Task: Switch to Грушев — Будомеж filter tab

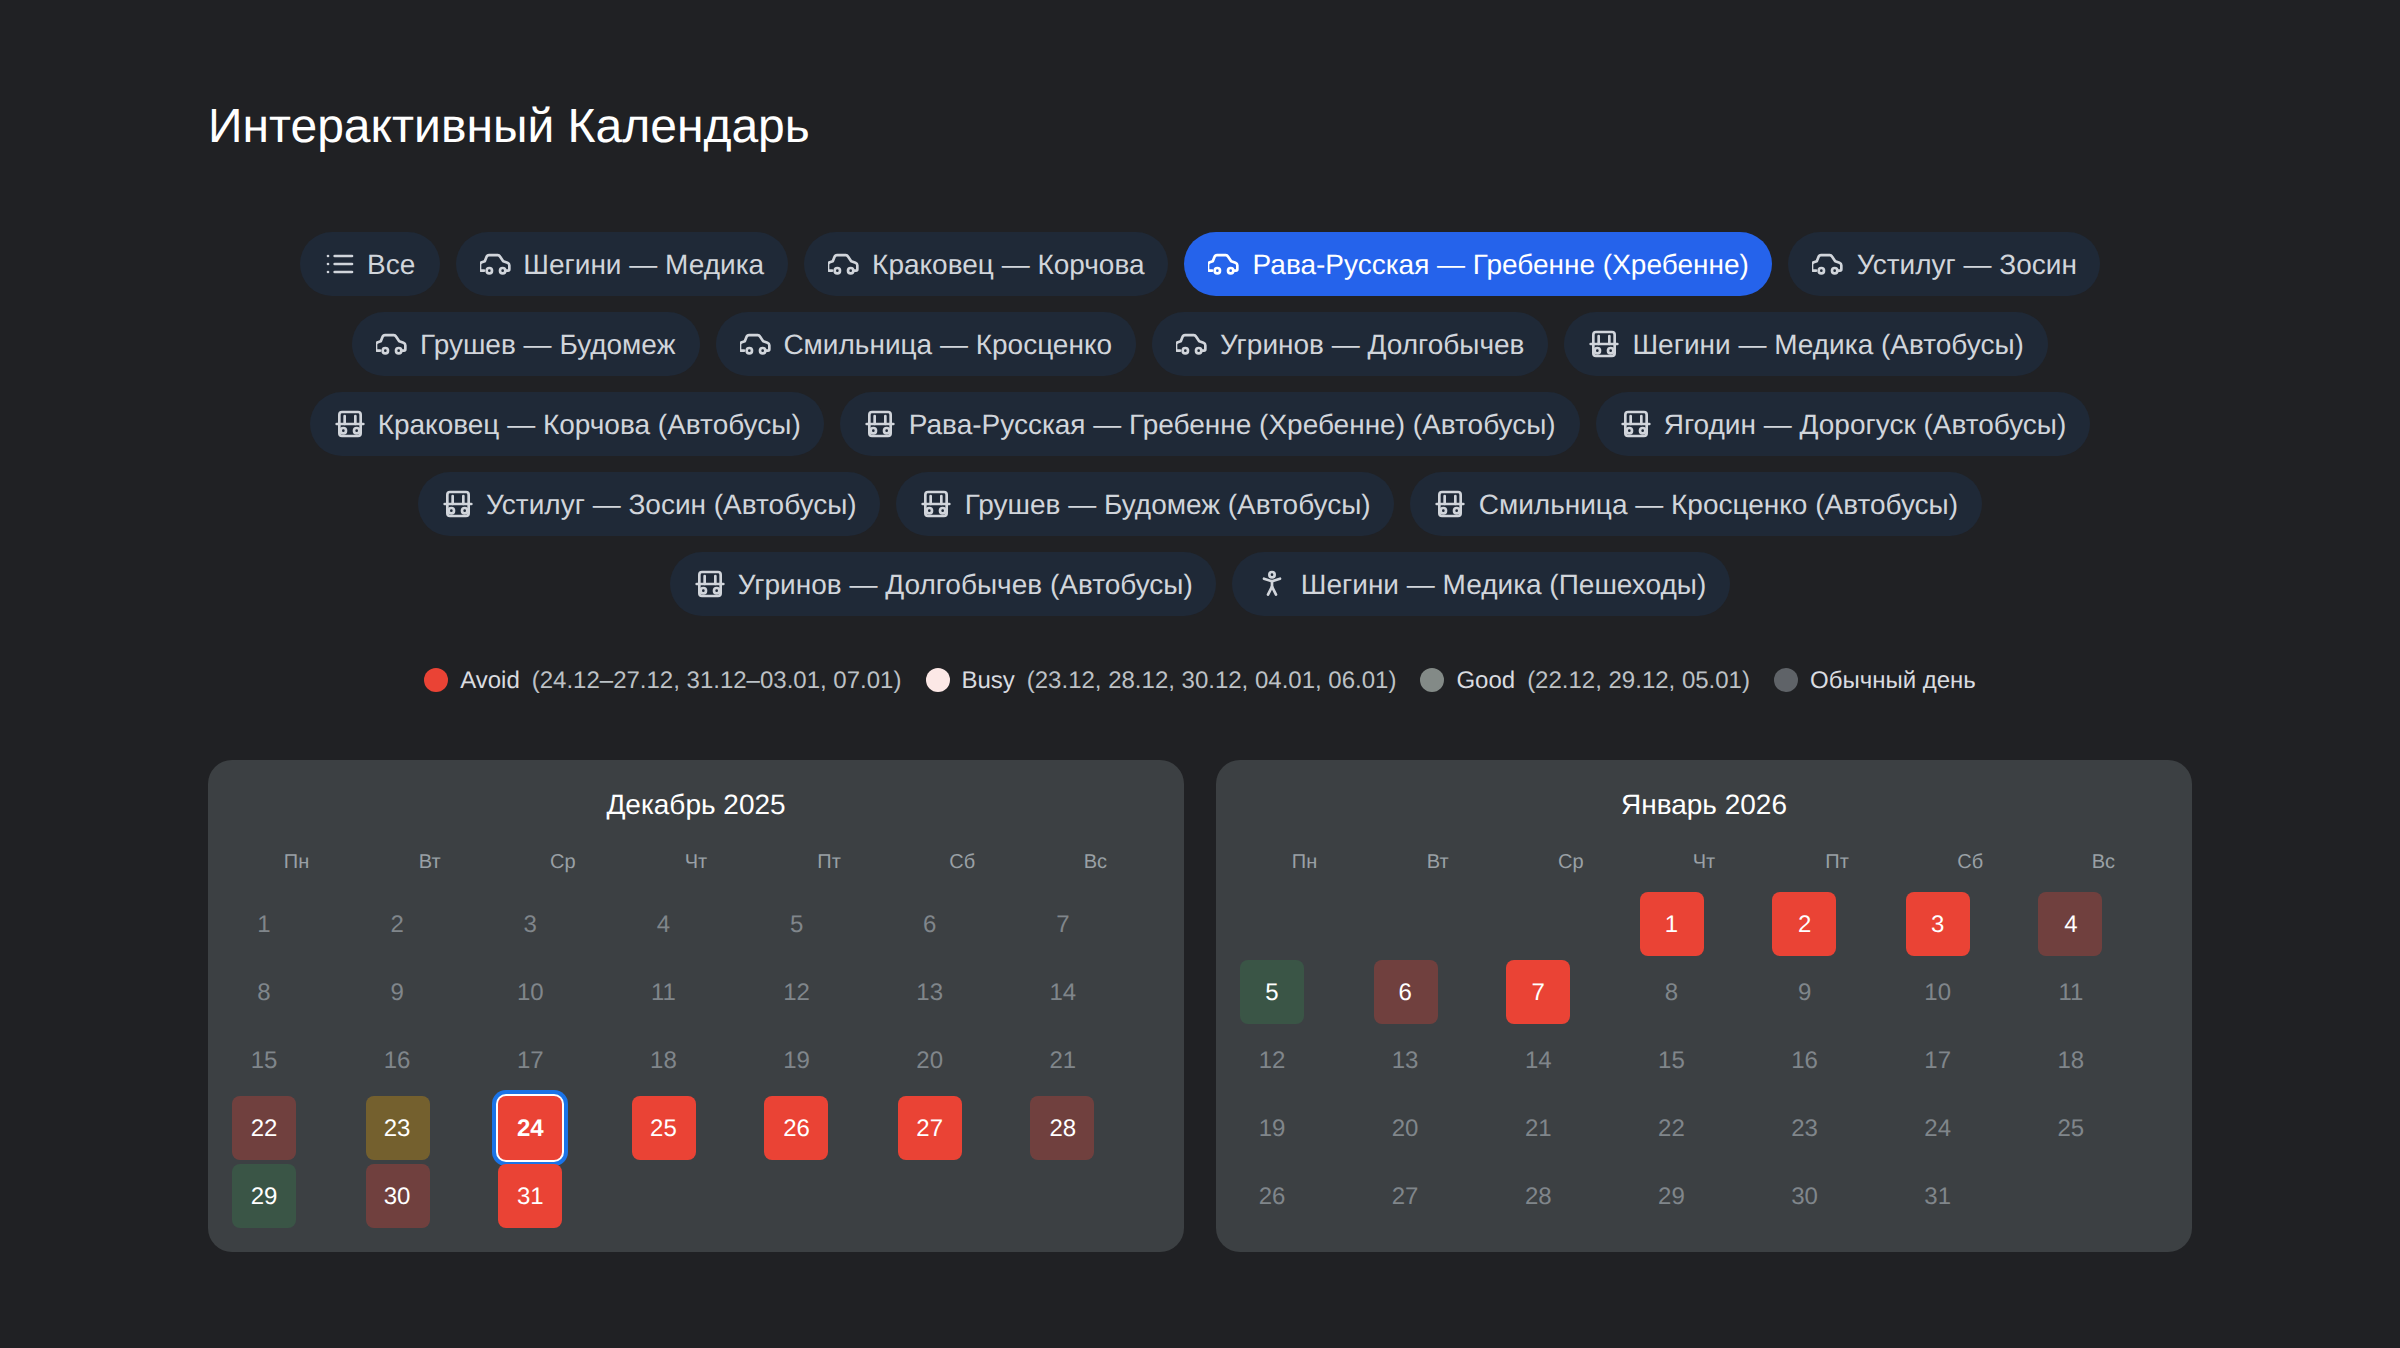Action: [x=525, y=344]
